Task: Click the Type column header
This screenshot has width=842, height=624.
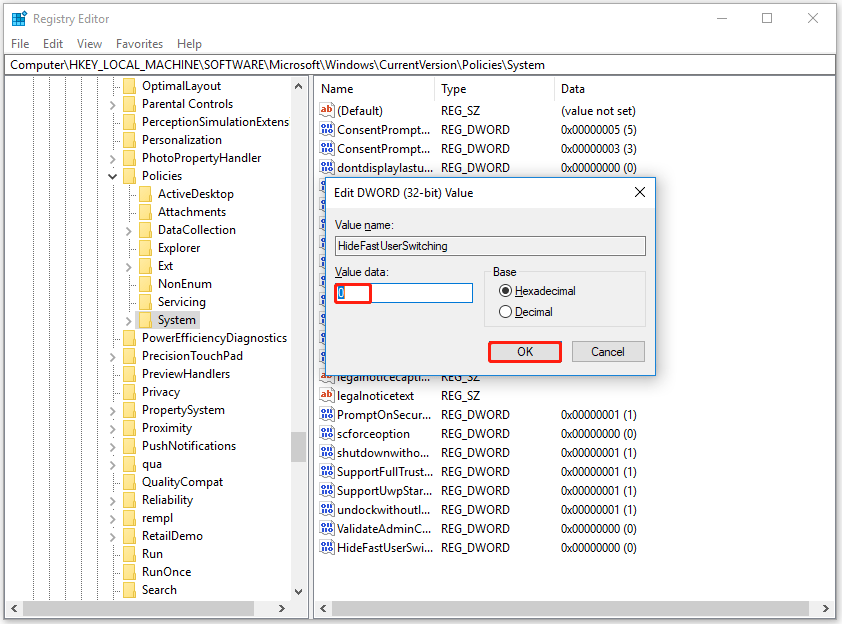Action: (495, 89)
